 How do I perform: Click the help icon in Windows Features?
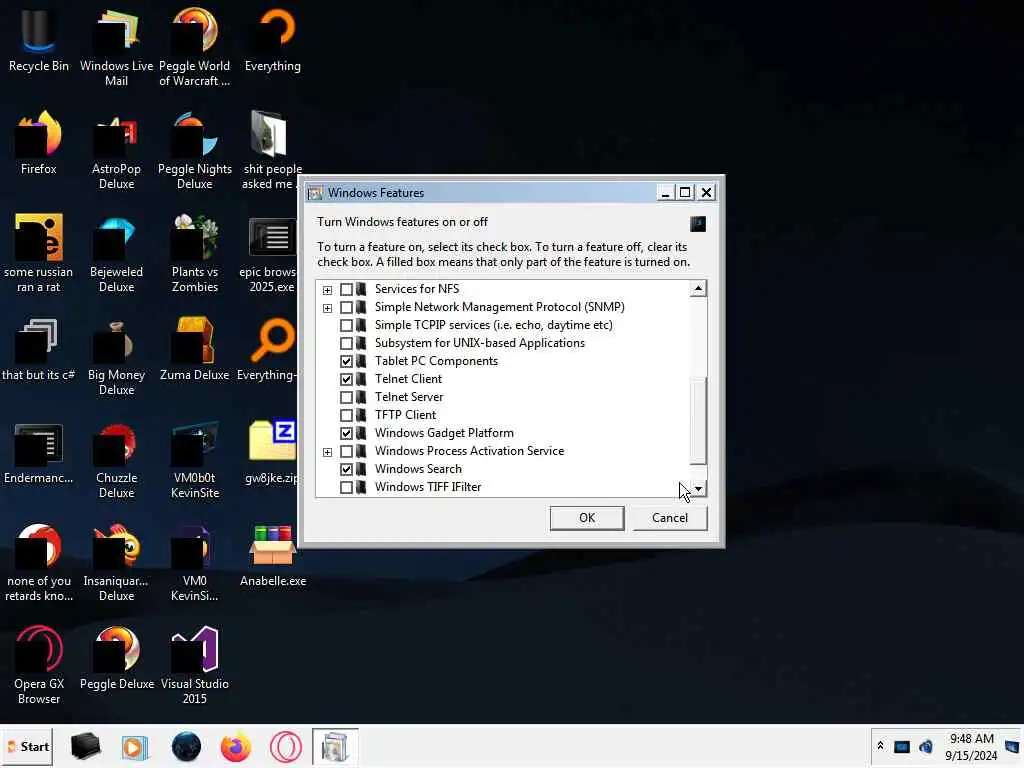697,224
